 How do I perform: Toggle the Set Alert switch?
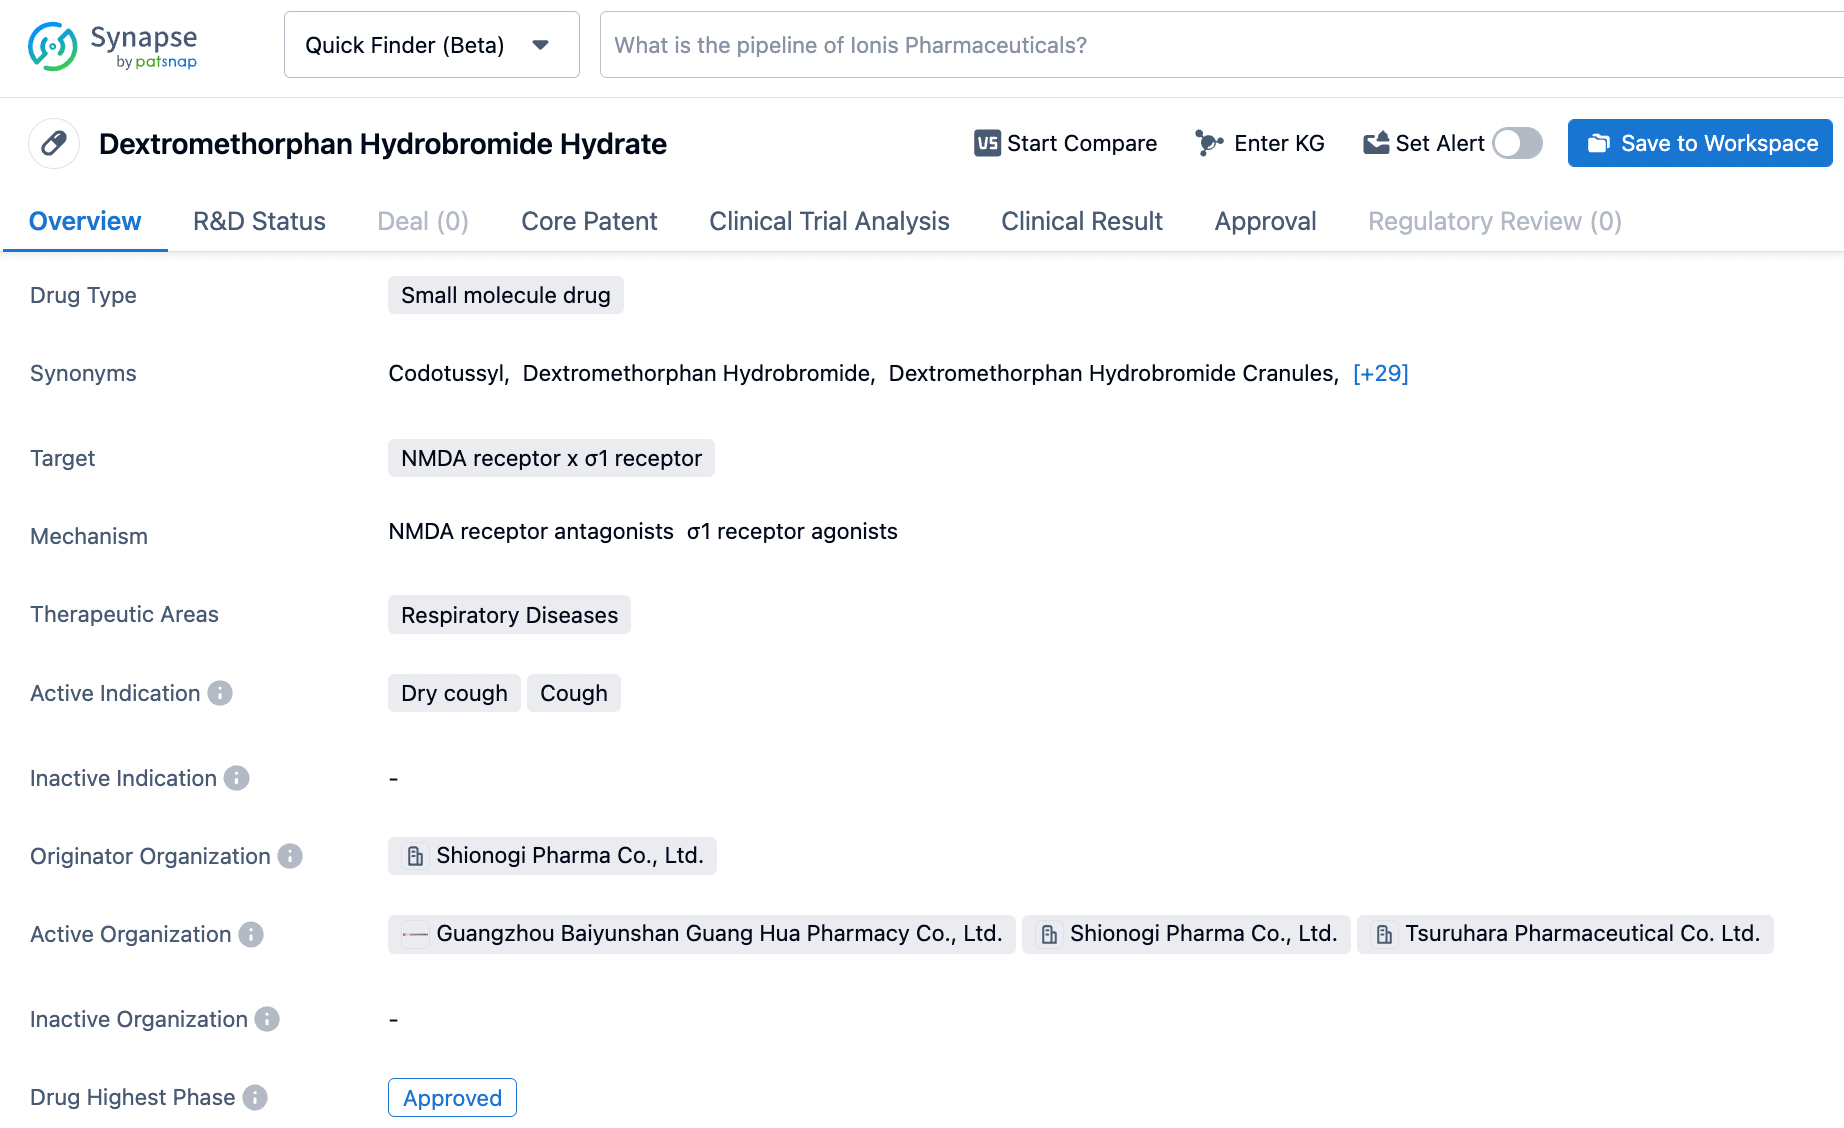point(1517,143)
